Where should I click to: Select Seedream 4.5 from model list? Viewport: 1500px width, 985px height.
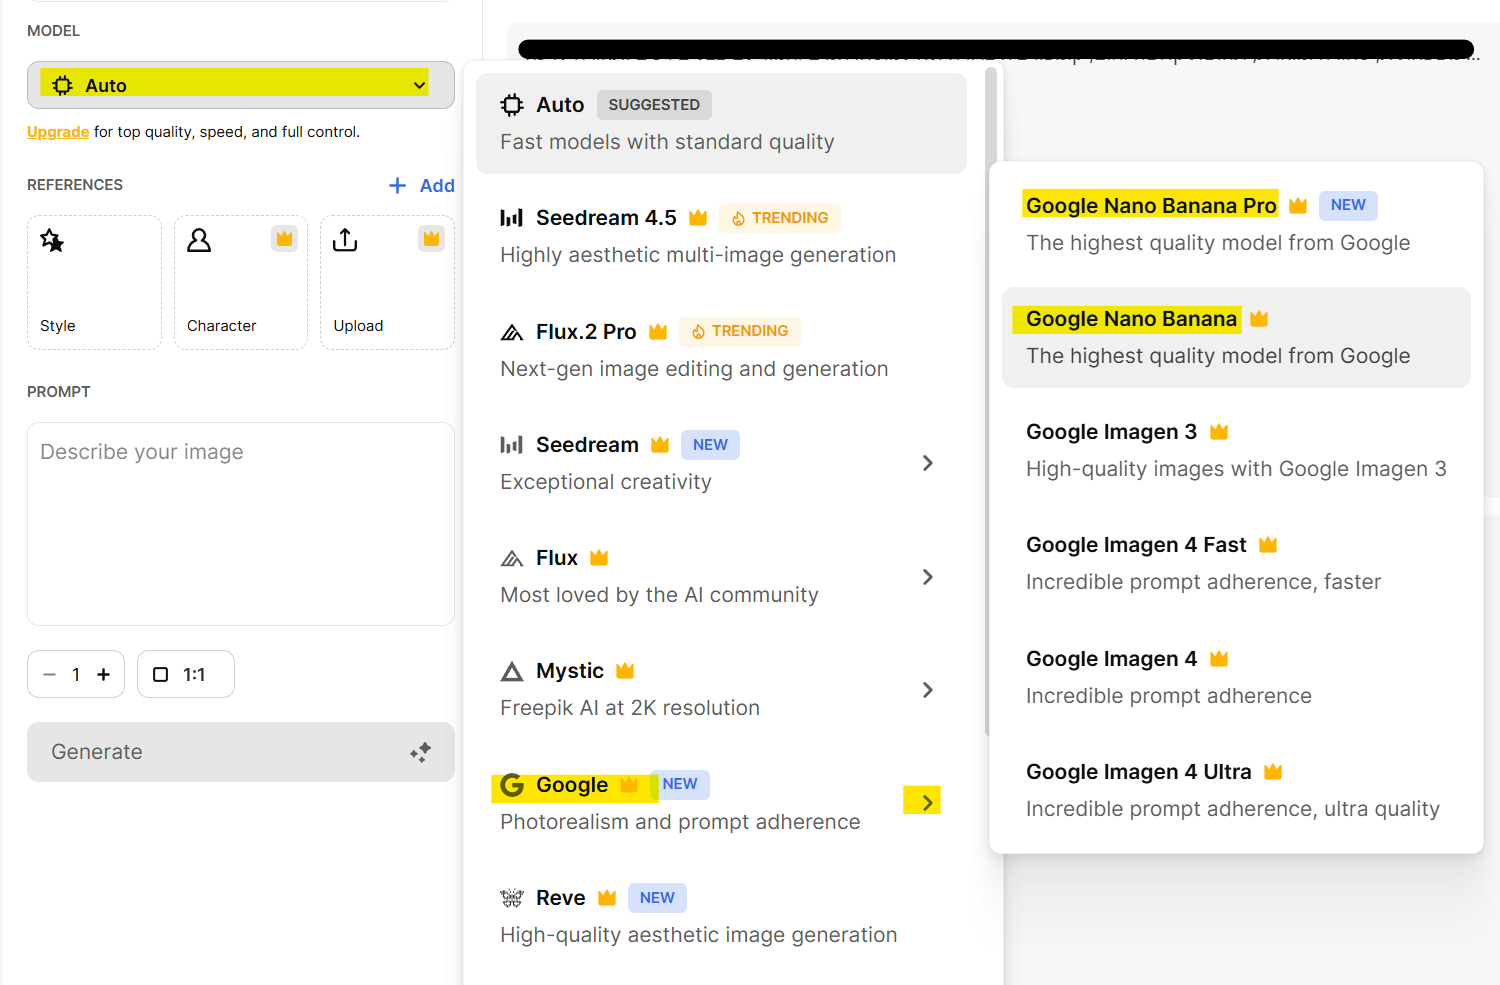tap(606, 218)
